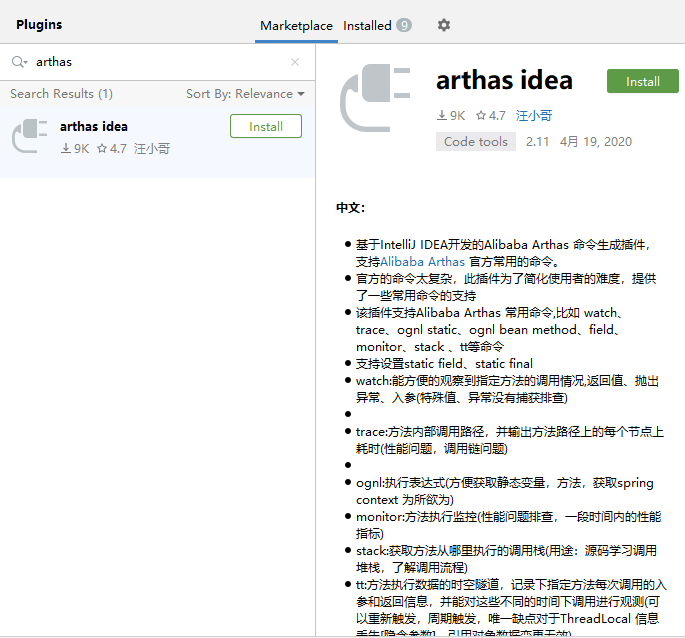Click the 9K downloads count in details
The image size is (685, 638).
451,116
